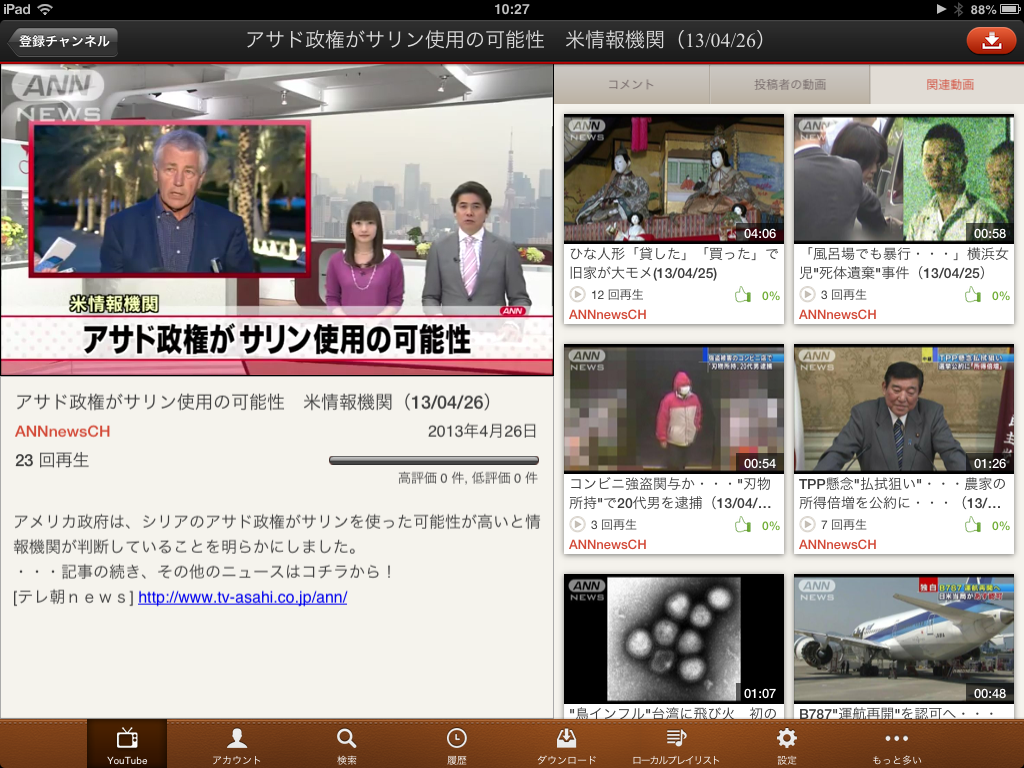Tap thumbs-up icon on TPP懸念 card
This screenshot has height=768, width=1024.
972,524
